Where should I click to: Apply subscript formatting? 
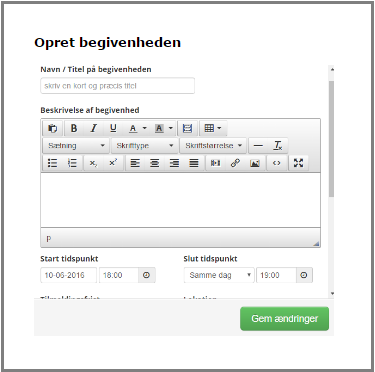coord(93,163)
